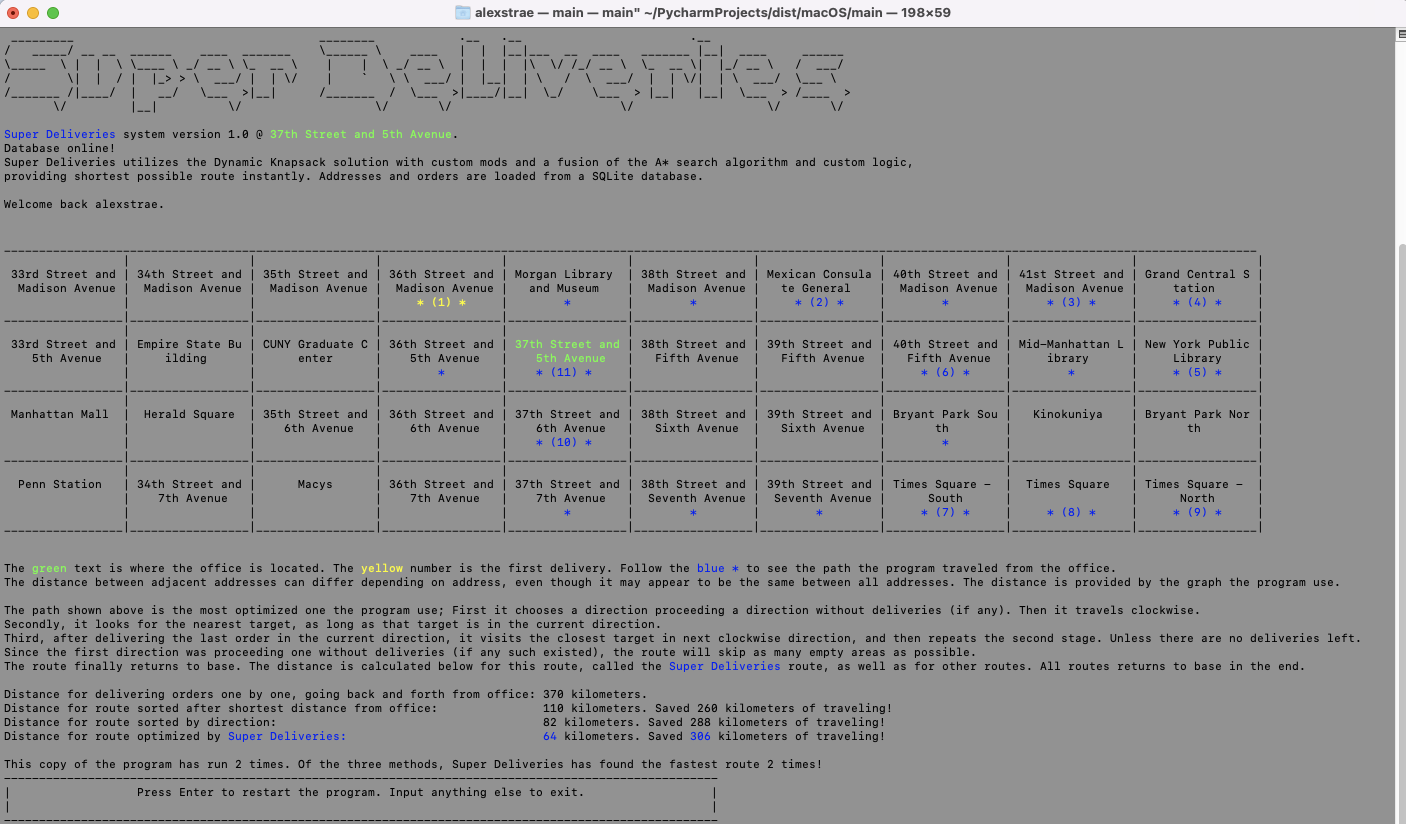Image resolution: width=1406 pixels, height=824 pixels.
Task: Click the blue '* (11) *' marker
Action: [564, 372]
